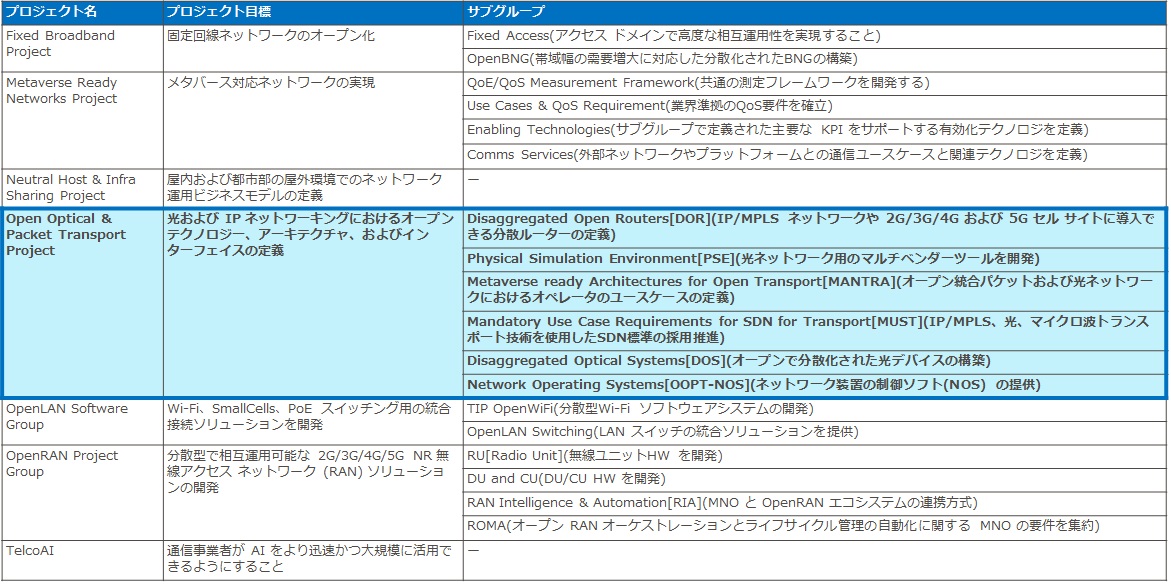Screen dimensions: 1171x585
Task: Select the 固定回線ネットワークのオープン化 cell
Action: pos(313,48)
